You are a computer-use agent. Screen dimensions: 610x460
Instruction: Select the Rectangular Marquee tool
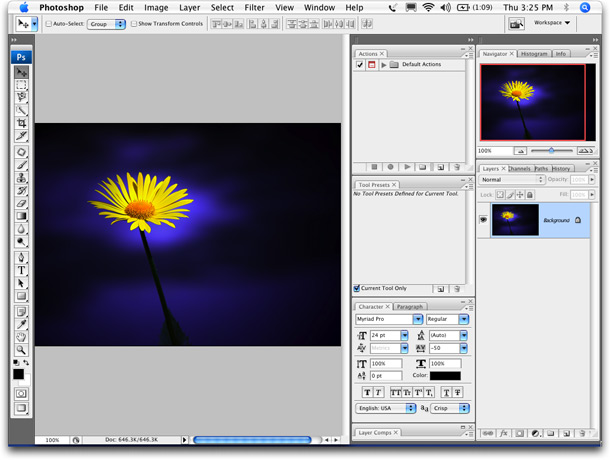click(x=22, y=85)
